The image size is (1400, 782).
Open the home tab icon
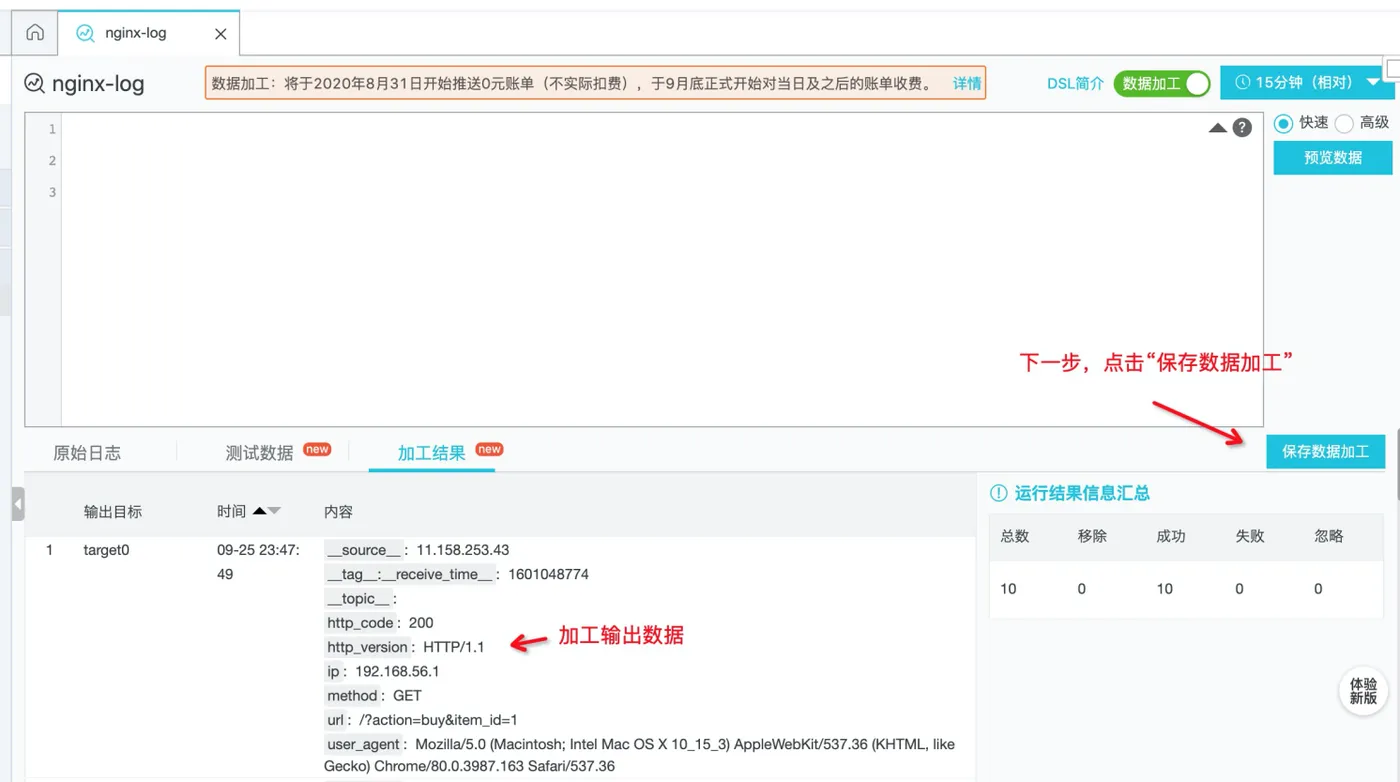point(35,33)
